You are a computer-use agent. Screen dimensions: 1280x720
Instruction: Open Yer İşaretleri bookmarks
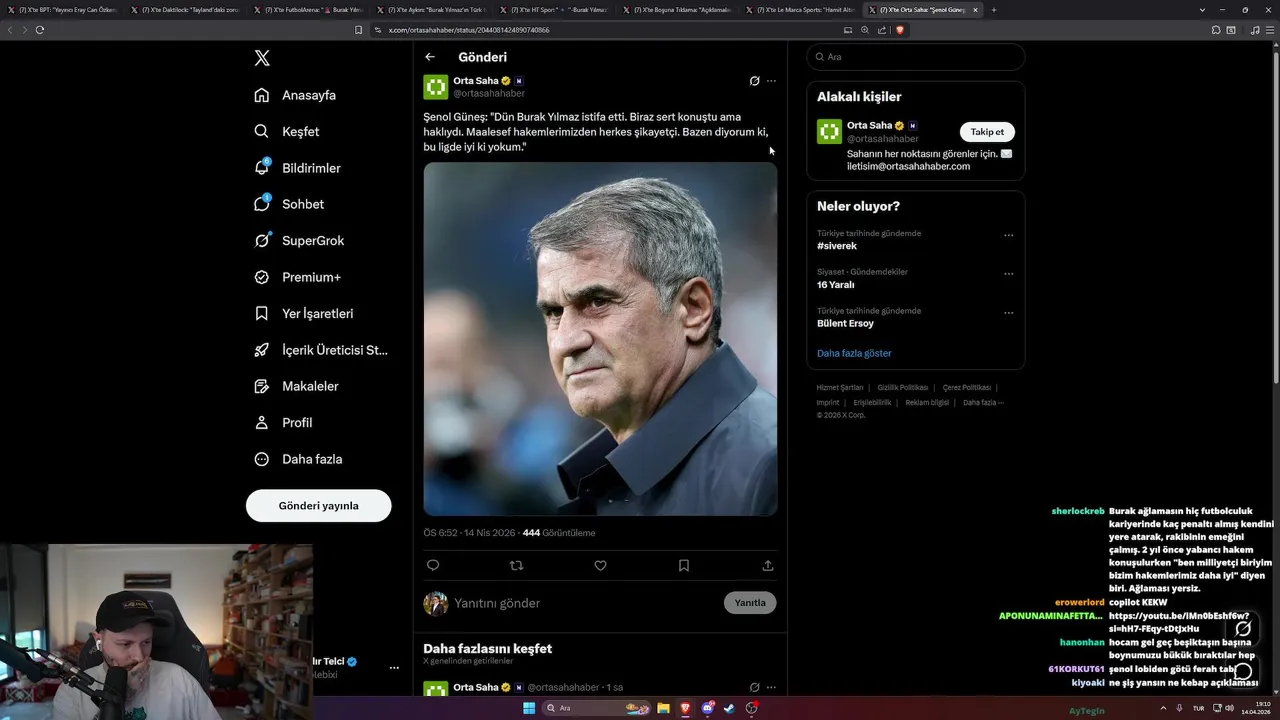tap(304, 313)
